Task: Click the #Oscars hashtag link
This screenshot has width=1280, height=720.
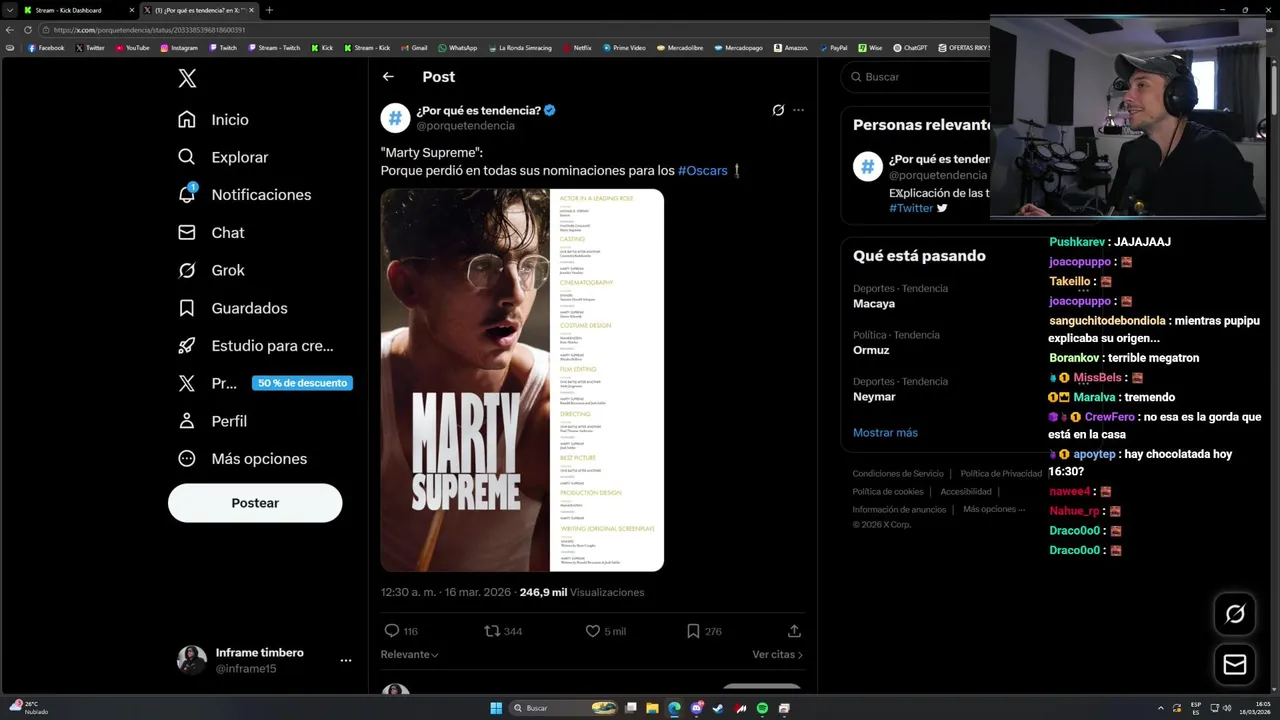Action: coord(703,171)
